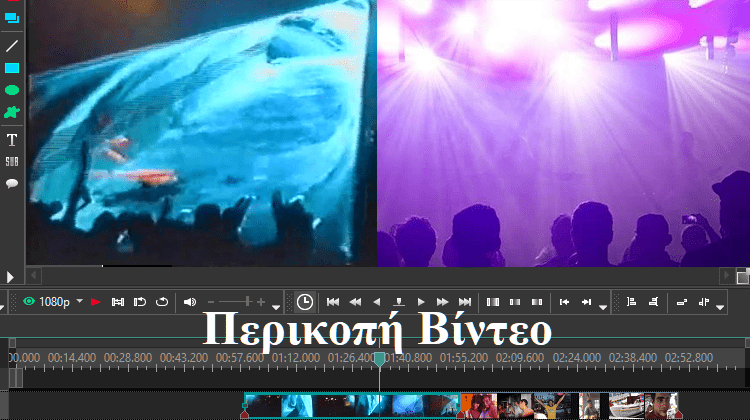Select the last face close-up clip thumbnail
Screen dimensions: 750x420
[x=661, y=406]
